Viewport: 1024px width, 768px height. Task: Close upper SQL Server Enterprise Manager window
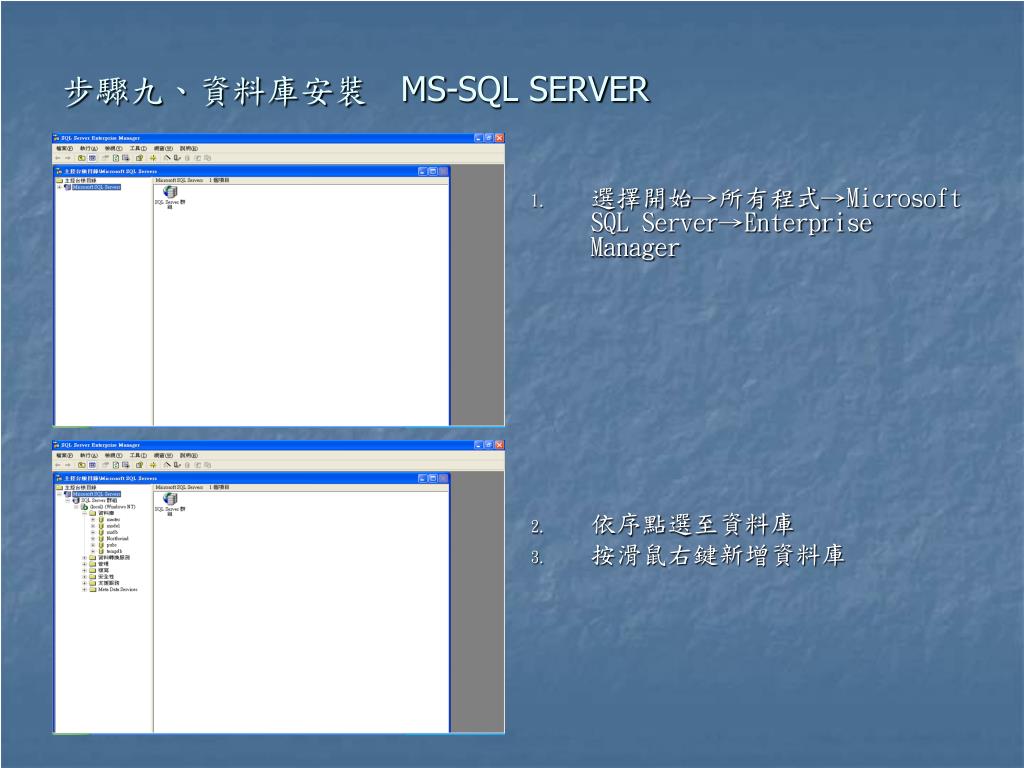pyautogui.click(x=500, y=138)
